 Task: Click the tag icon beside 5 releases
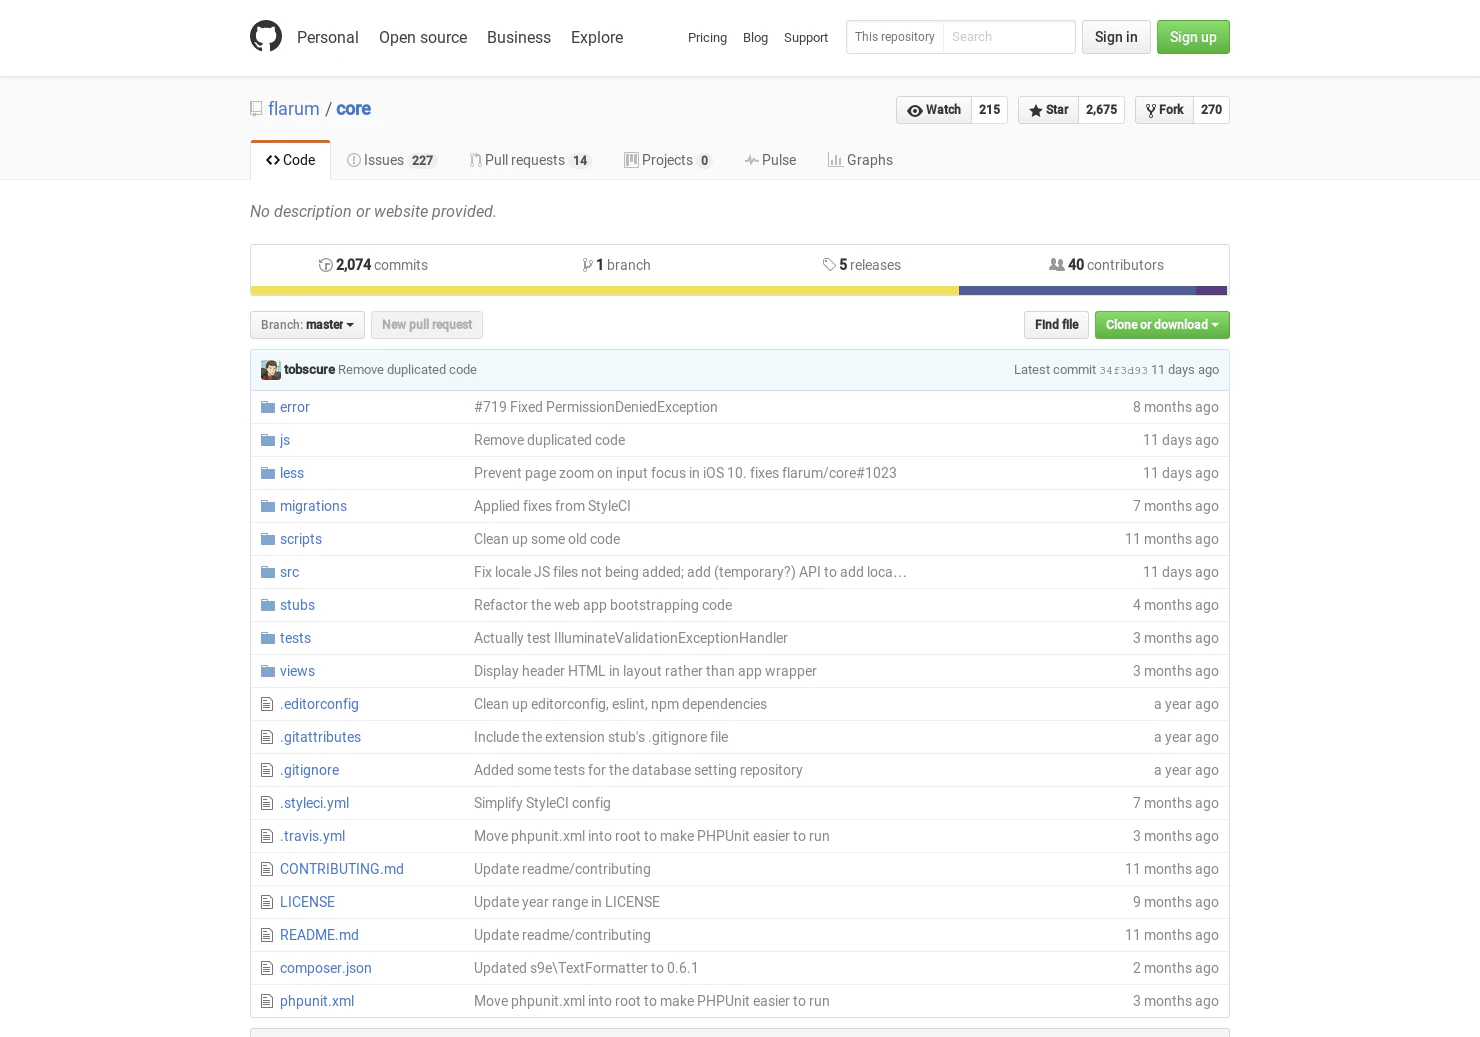point(829,265)
